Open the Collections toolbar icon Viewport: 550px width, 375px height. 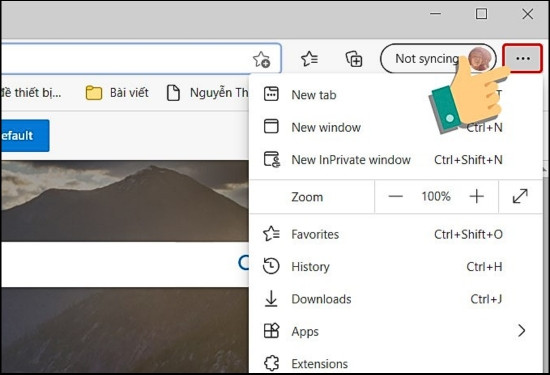click(x=354, y=59)
